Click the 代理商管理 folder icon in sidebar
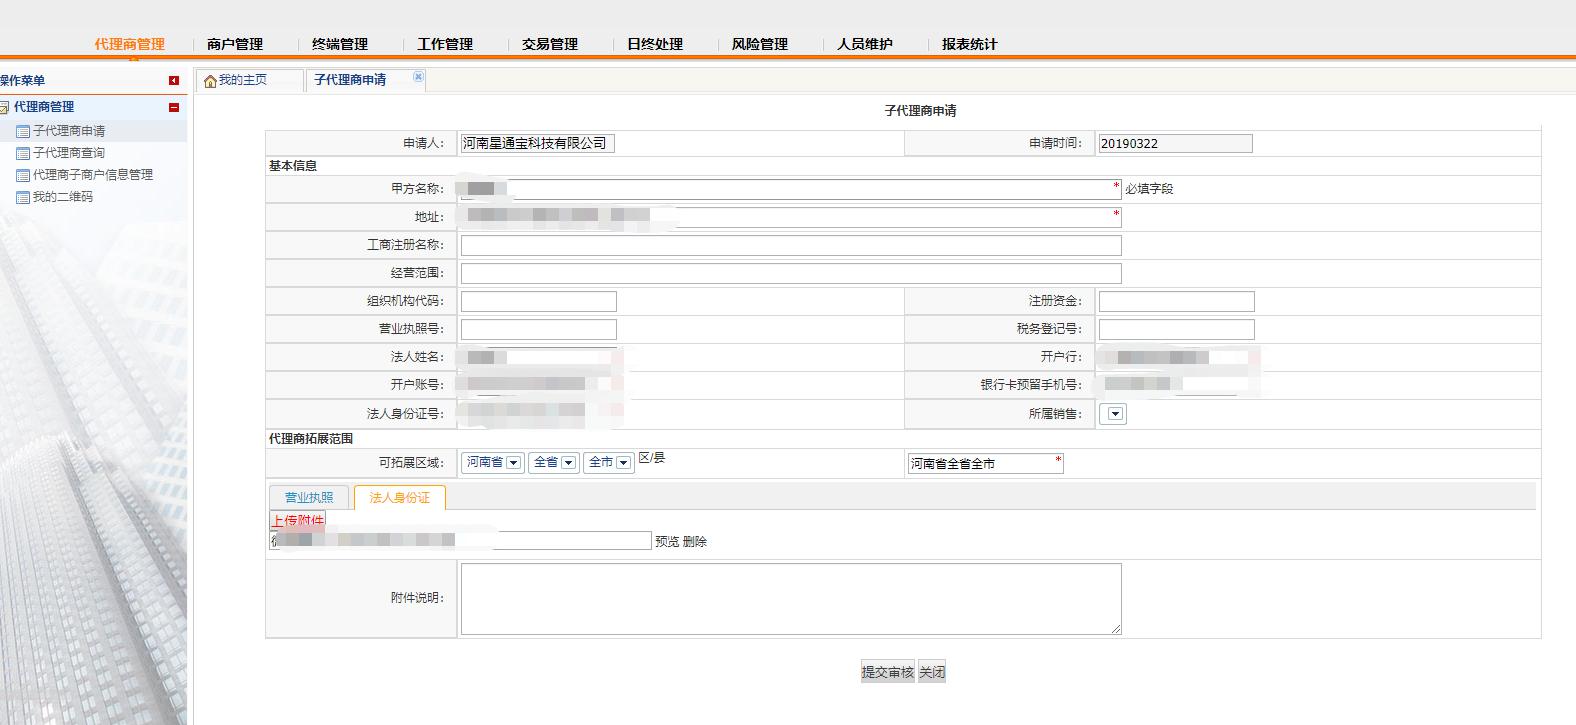This screenshot has height=725, width=1576. (x=5, y=107)
